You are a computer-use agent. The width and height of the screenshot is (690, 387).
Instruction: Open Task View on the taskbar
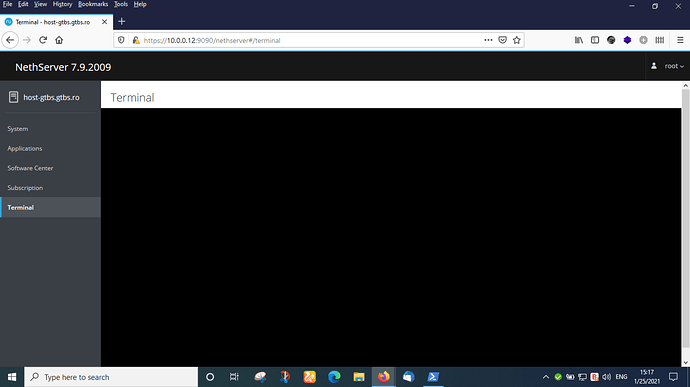[x=234, y=377]
